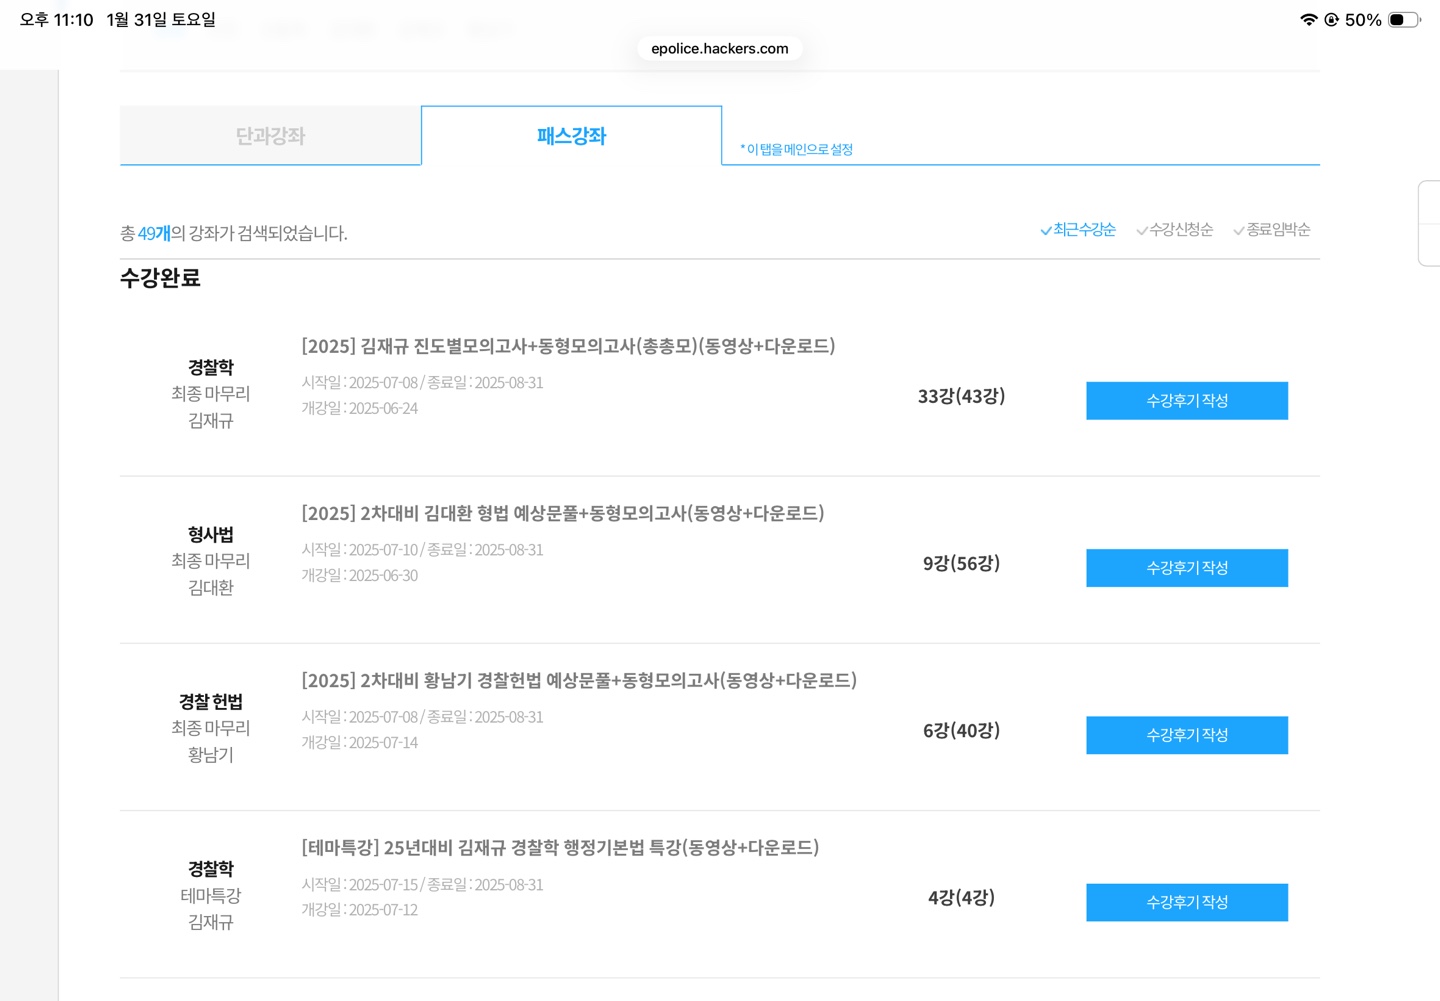The width and height of the screenshot is (1440, 1001).
Task: Tap the battery icon in status bar
Action: pyautogui.click(x=1403, y=20)
